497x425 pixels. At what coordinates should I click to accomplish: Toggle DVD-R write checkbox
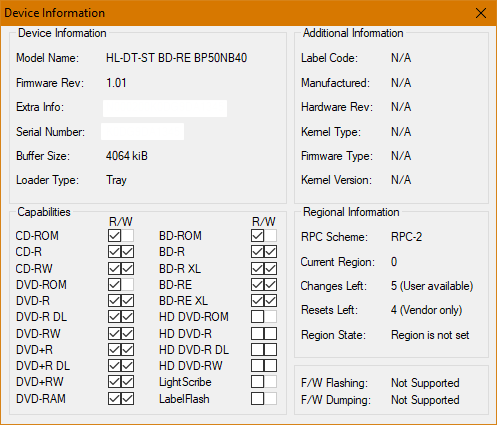128,301
